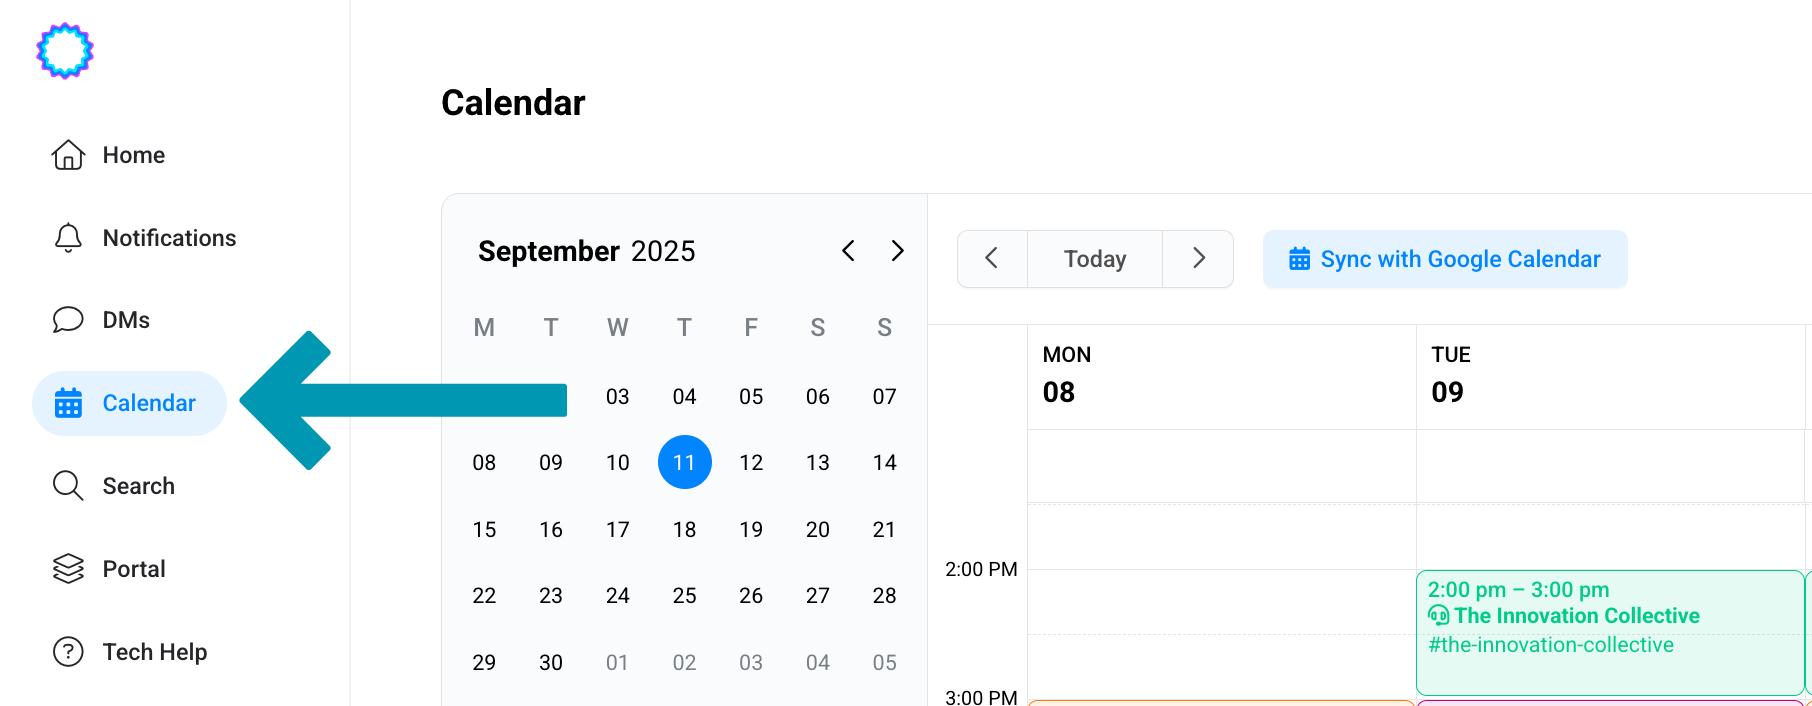Show previous days in schedule view

pos(992,259)
